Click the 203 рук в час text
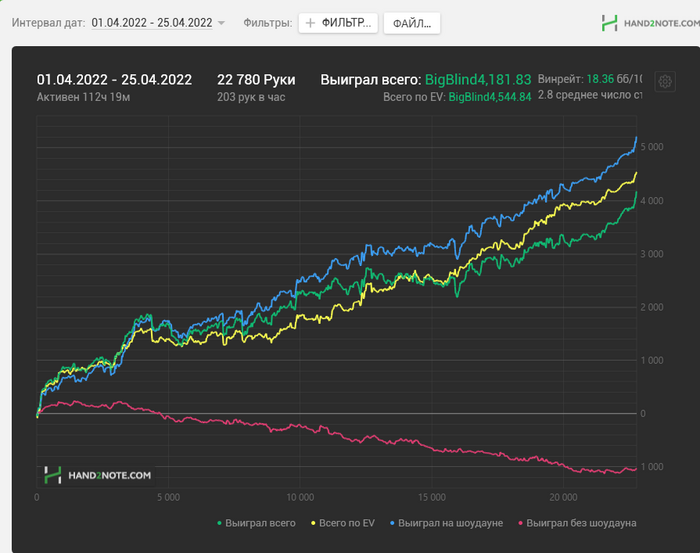Viewport: 700px width, 553px height. [251, 97]
